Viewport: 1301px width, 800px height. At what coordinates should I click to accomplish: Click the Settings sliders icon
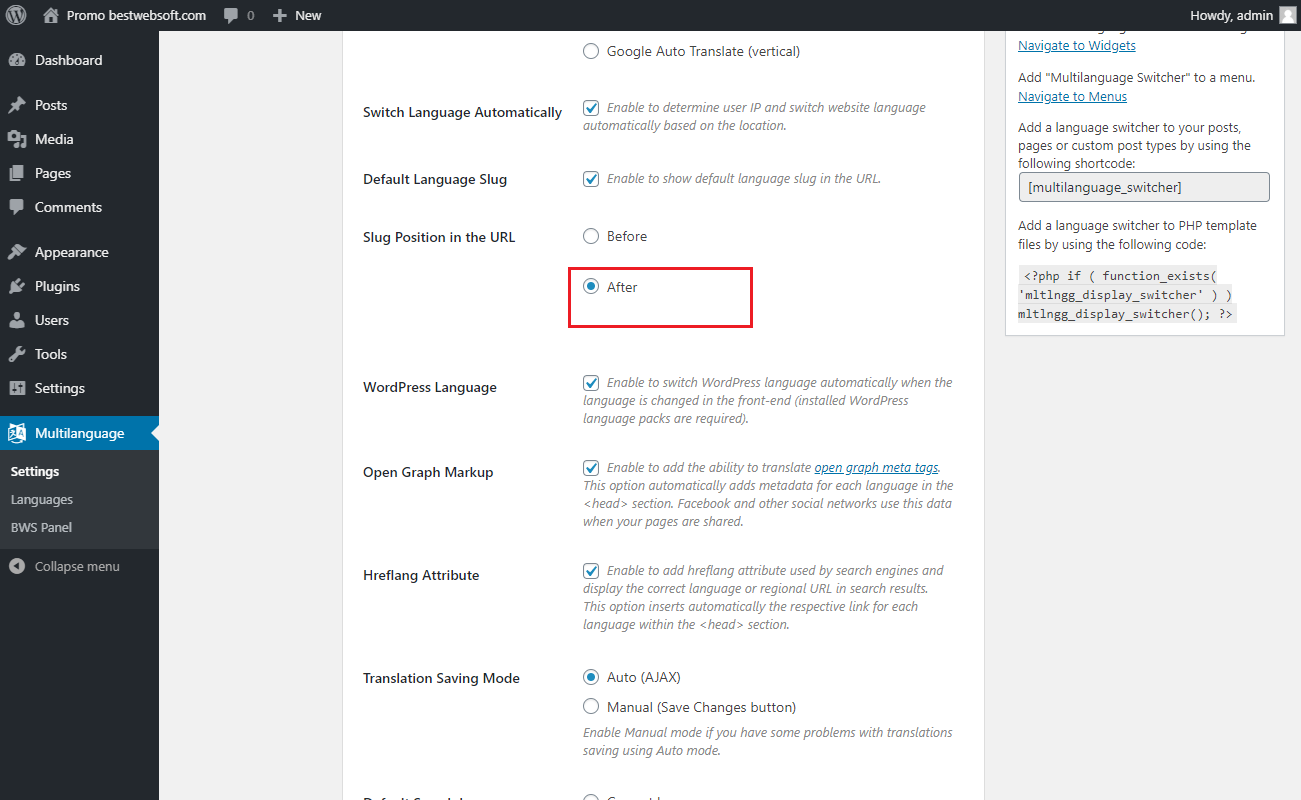pos(17,388)
